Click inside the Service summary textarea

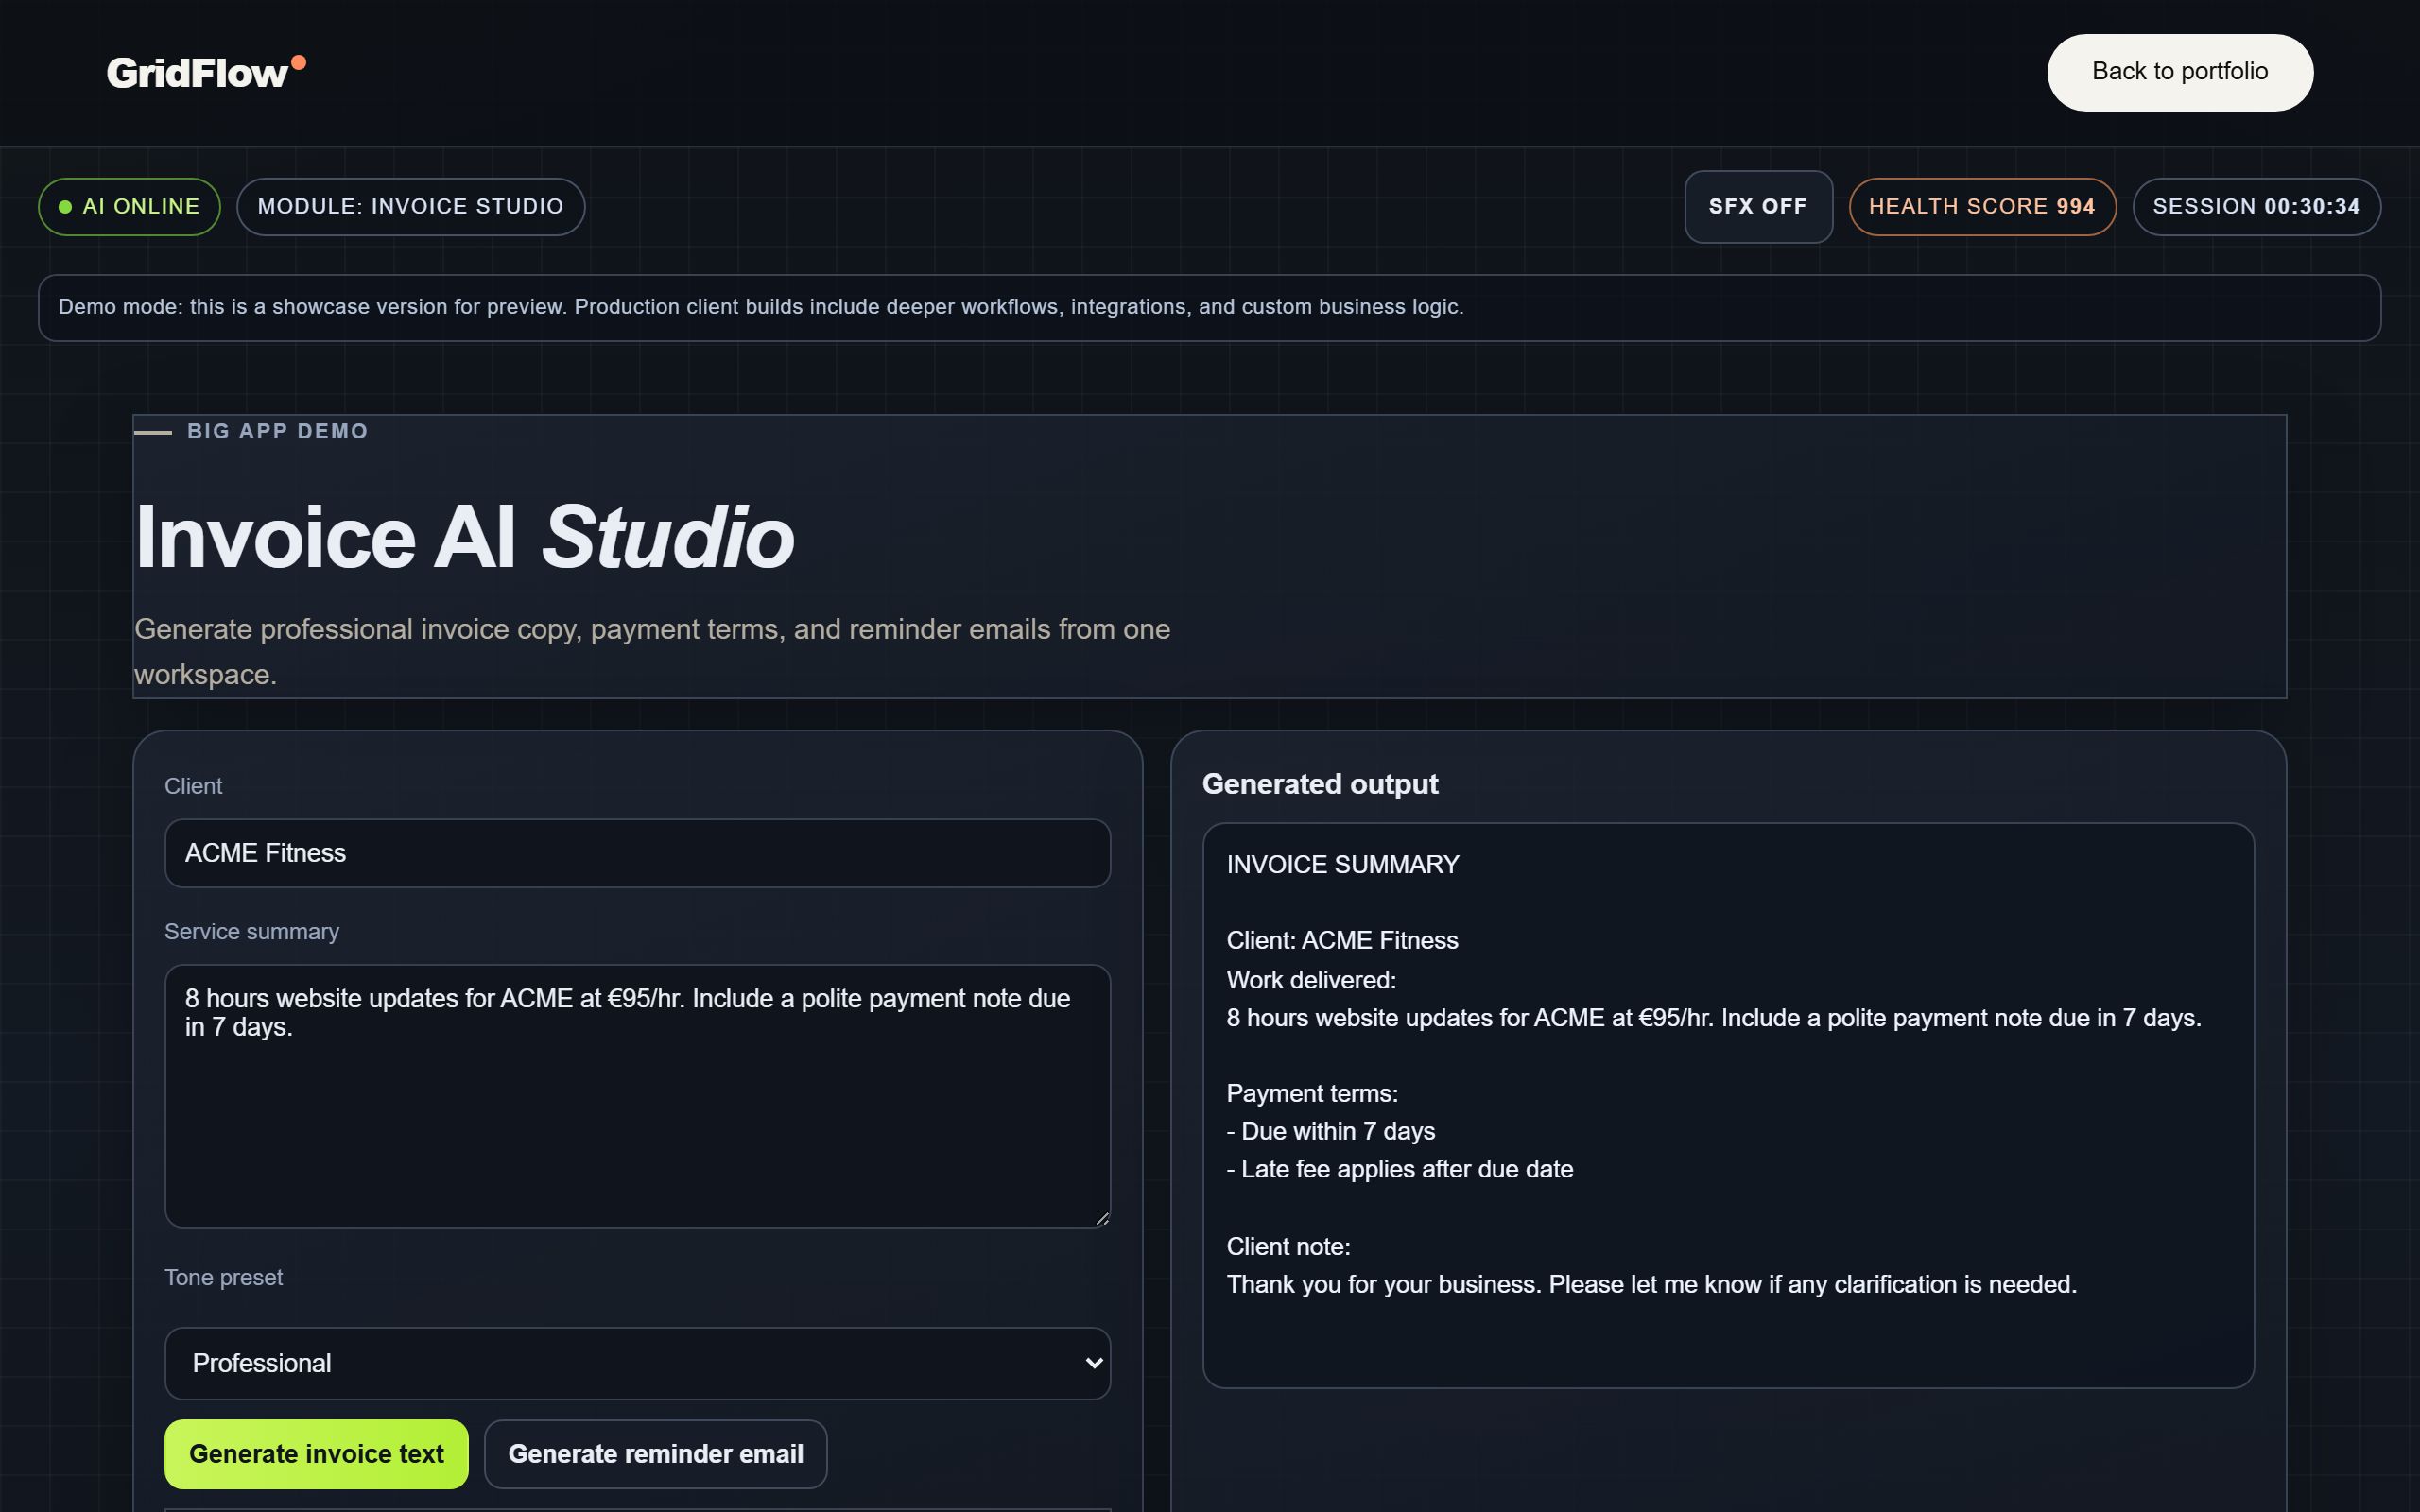tap(637, 1096)
